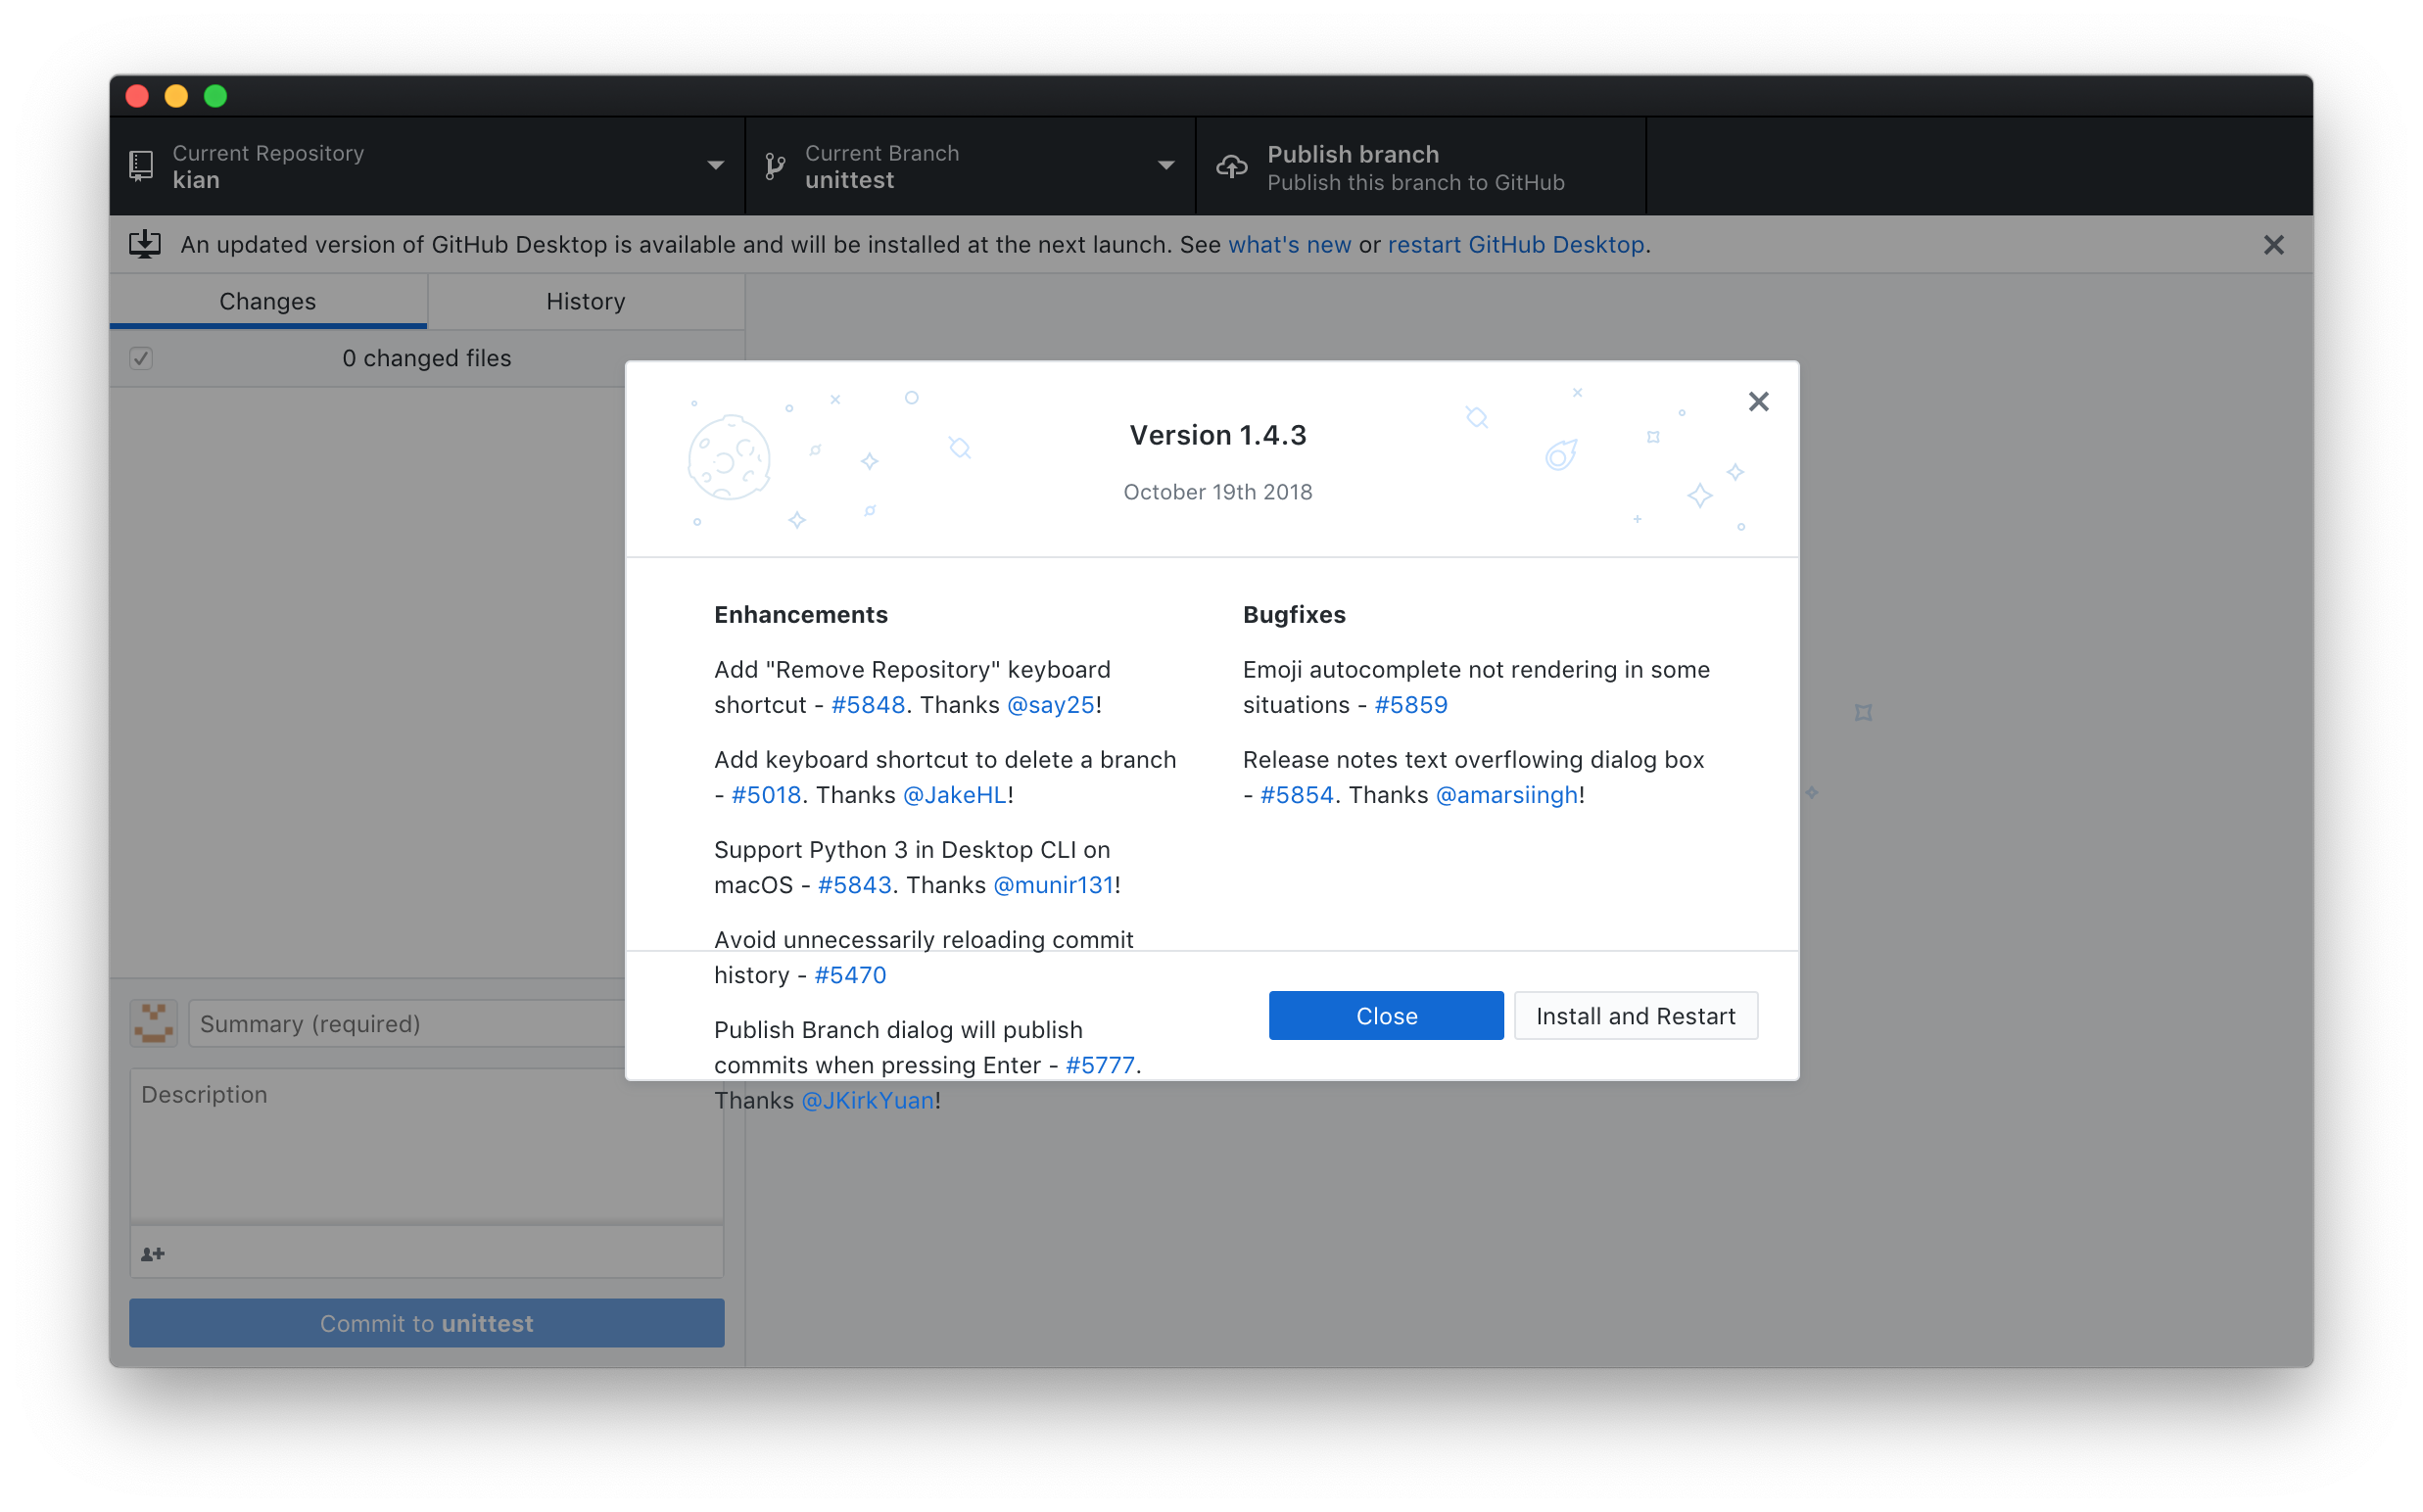Switch to the History tab

586,301
